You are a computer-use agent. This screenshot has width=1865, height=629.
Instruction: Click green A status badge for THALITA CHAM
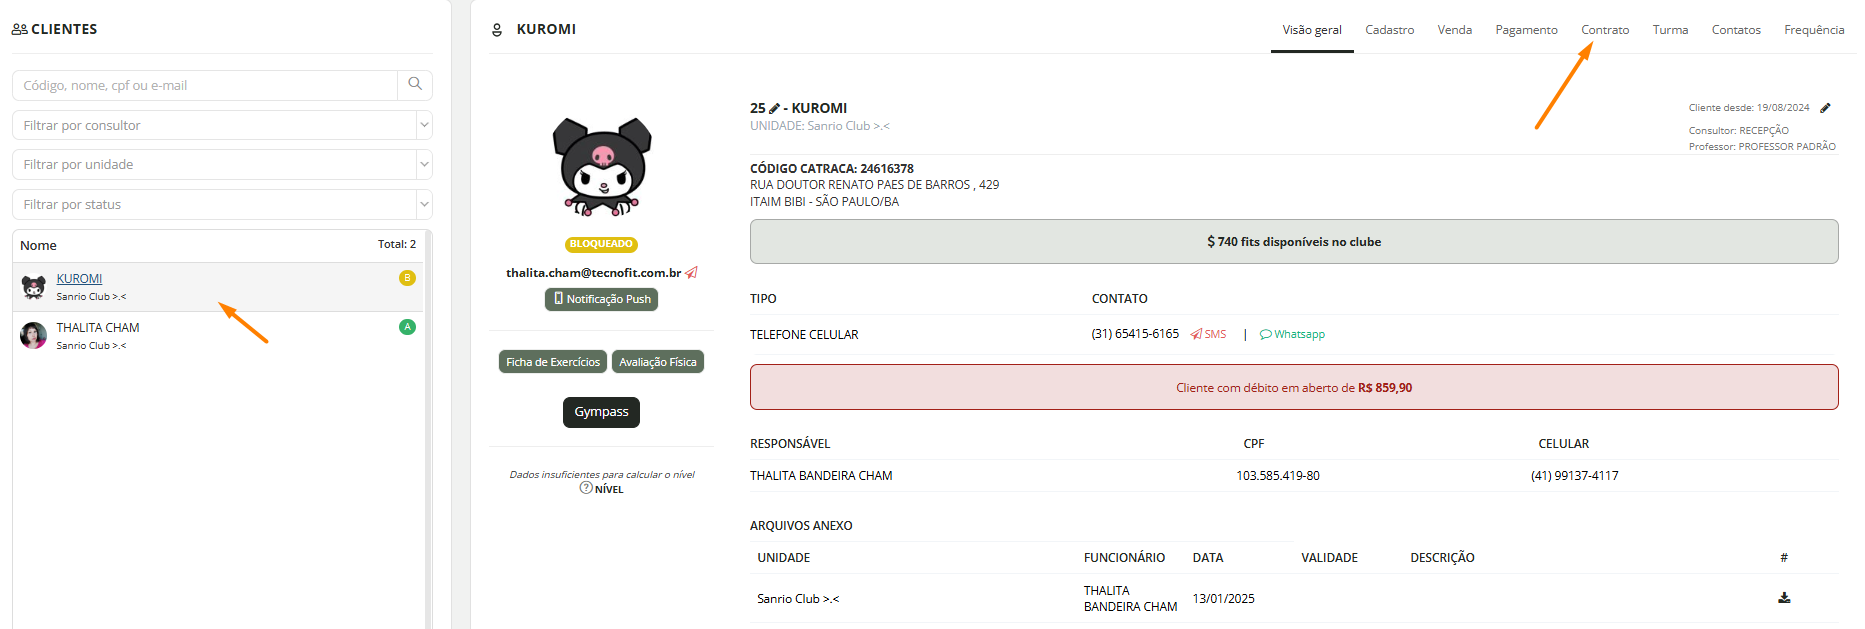[x=407, y=327]
